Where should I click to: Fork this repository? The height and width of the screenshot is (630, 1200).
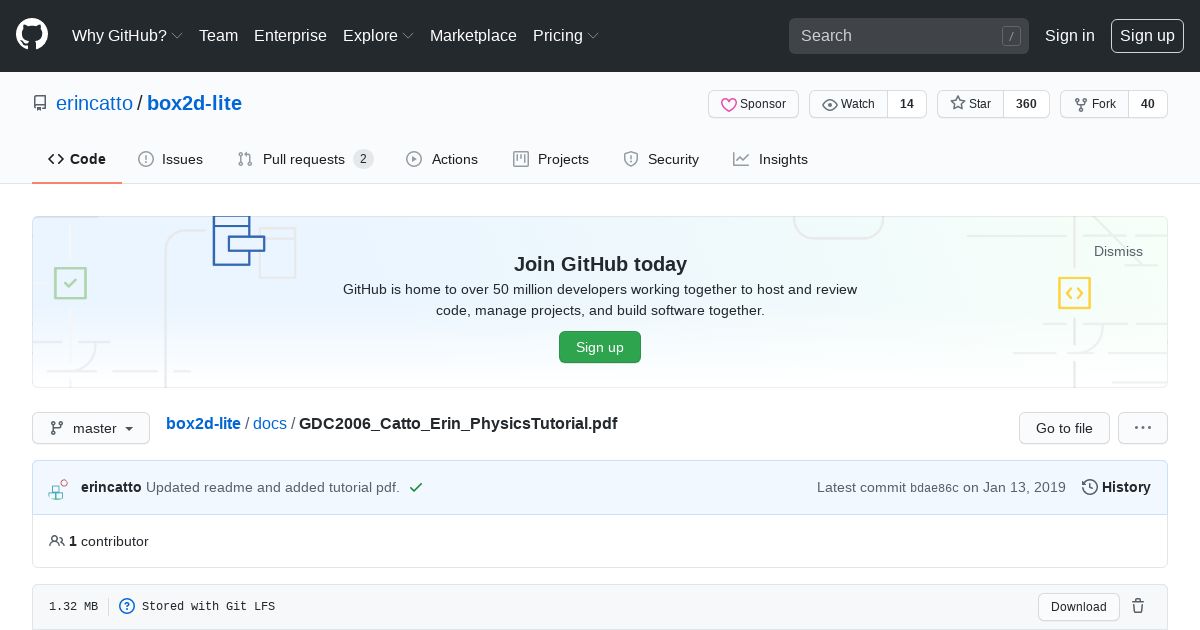point(1094,104)
